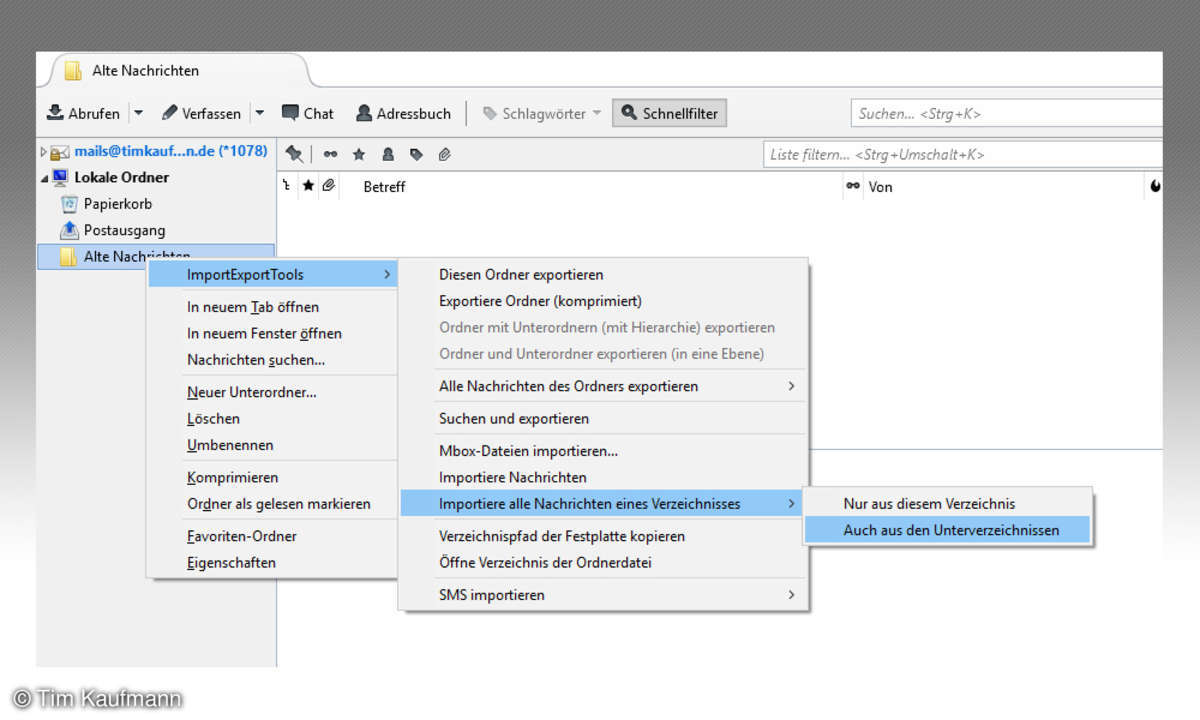
Task: Choose 'Auch aus den Unterverzeichnissen' submenu entry
Action: pos(950,530)
